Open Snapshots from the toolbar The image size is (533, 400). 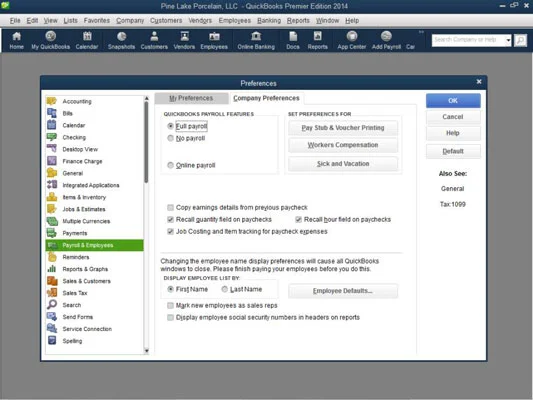(121, 40)
